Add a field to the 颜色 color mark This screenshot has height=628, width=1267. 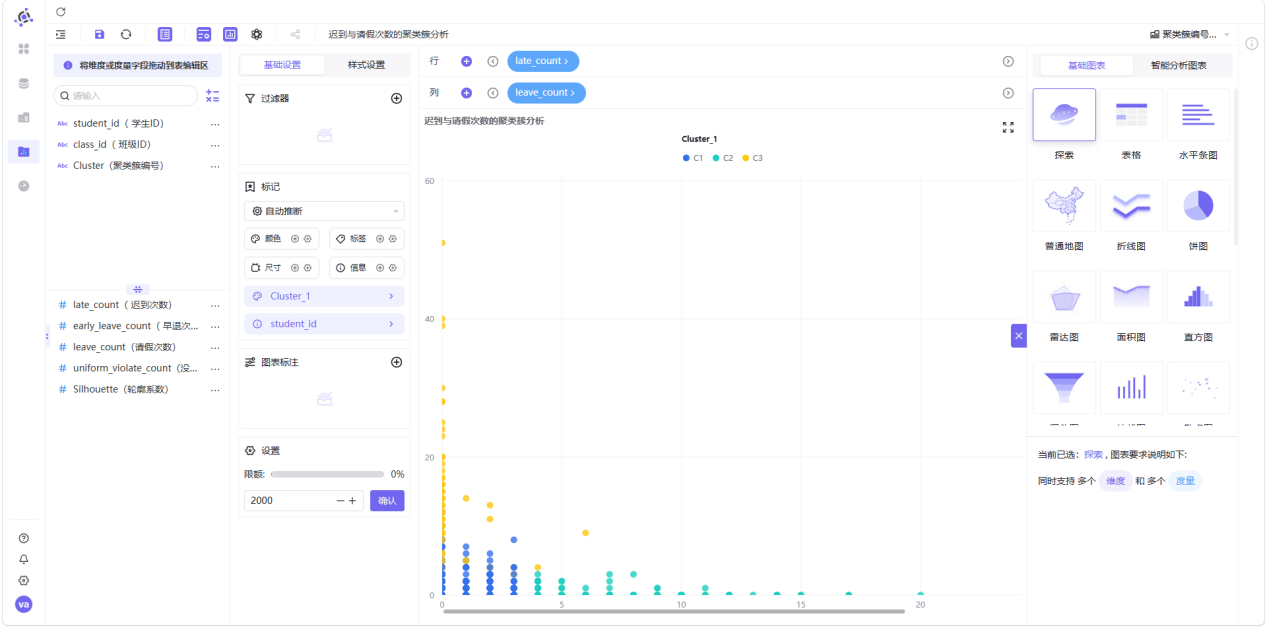(x=295, y=239)
